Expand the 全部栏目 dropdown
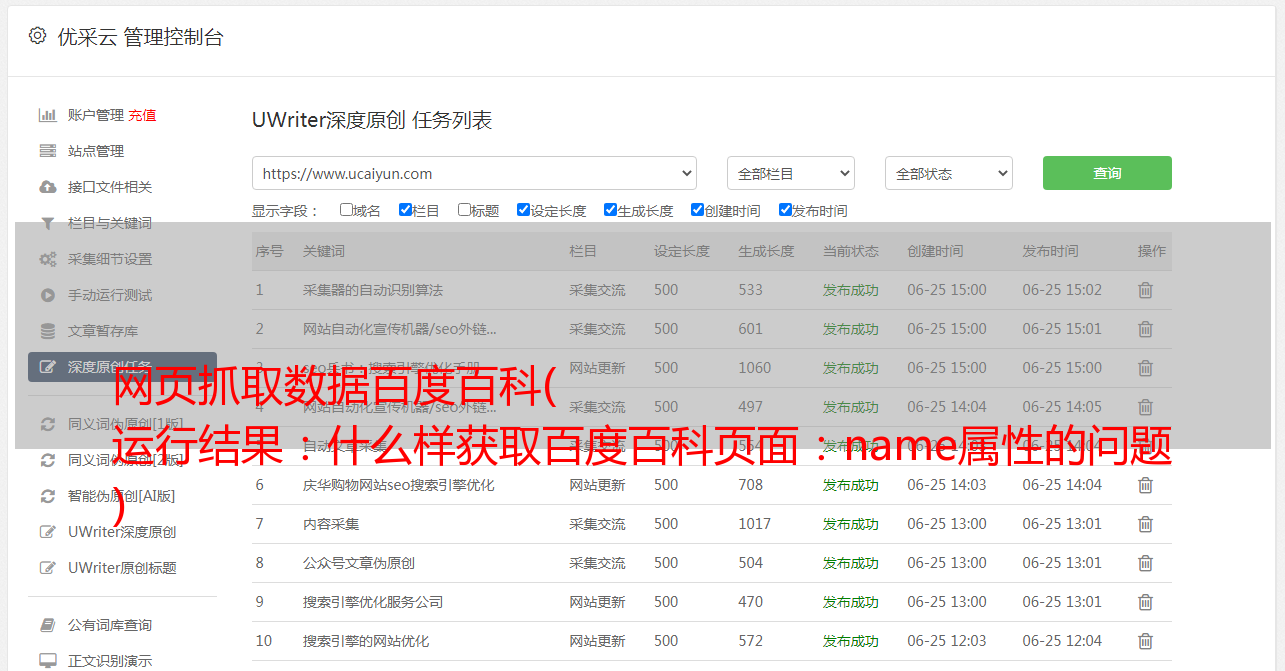This screenshot has height=671, width=1285. [x=790, y=173]
